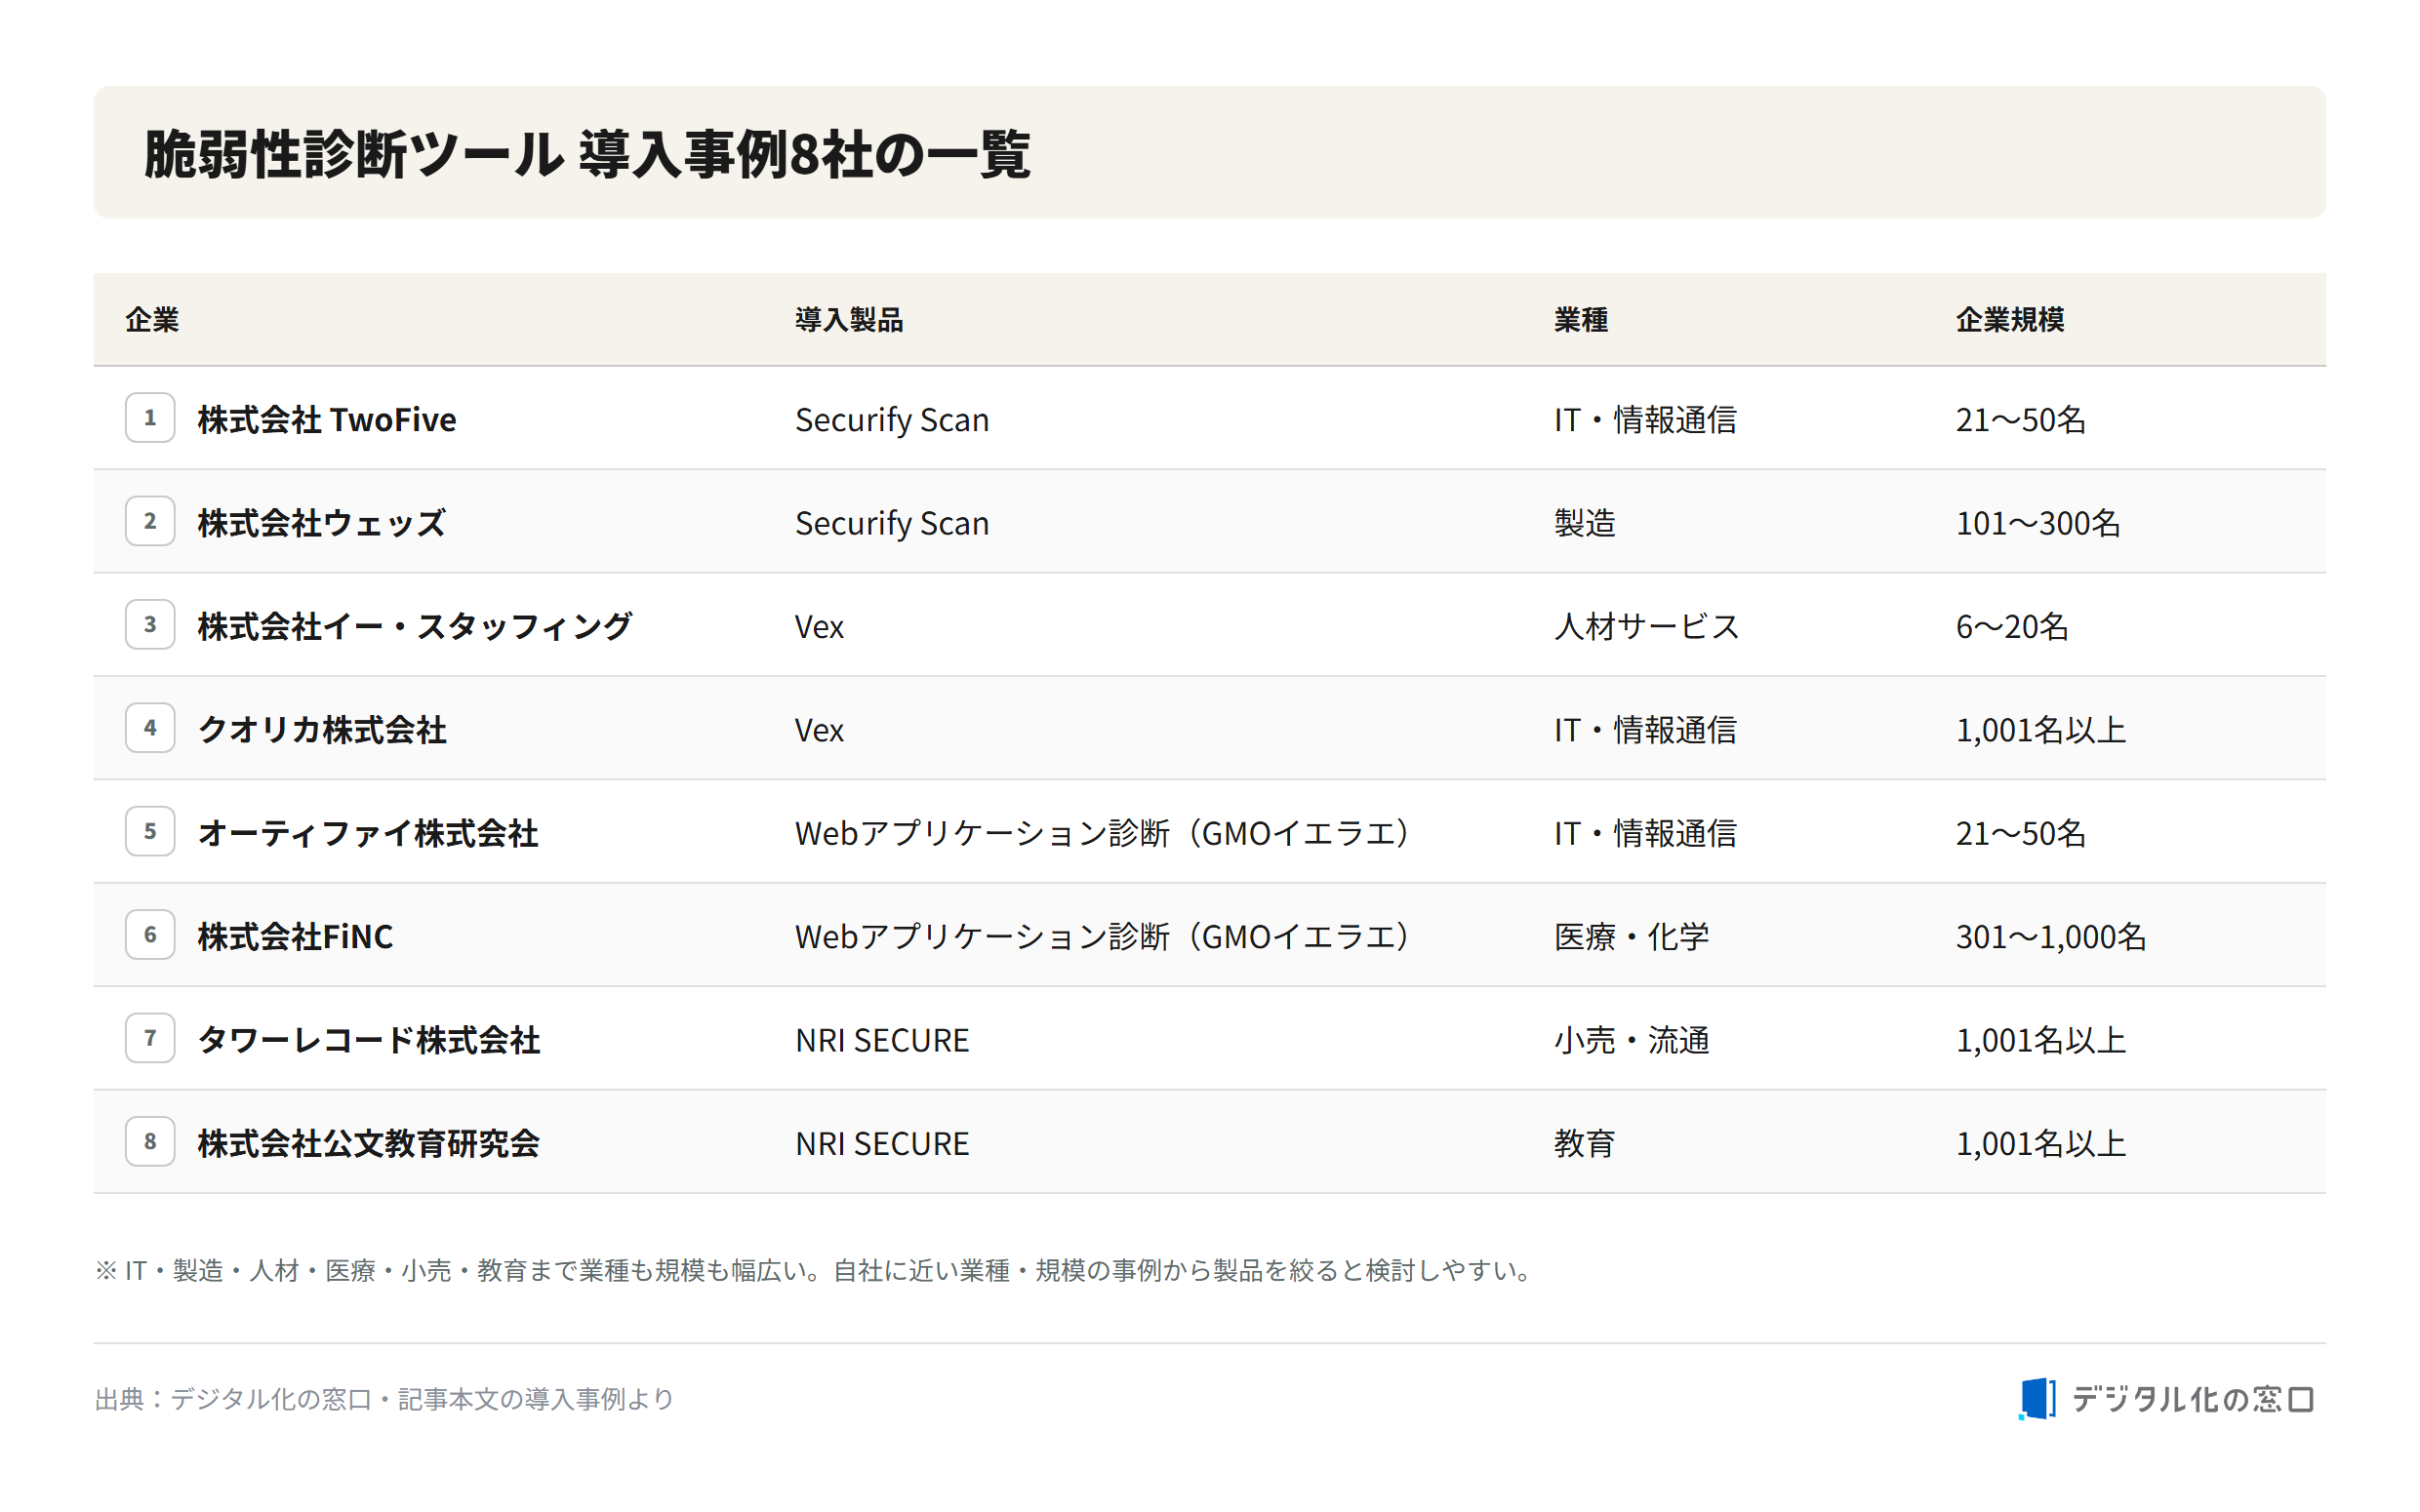Click IT・情報通信 in the クオリカ株式会社 row
The image size is (2420, 1512).
[1645, 730]
